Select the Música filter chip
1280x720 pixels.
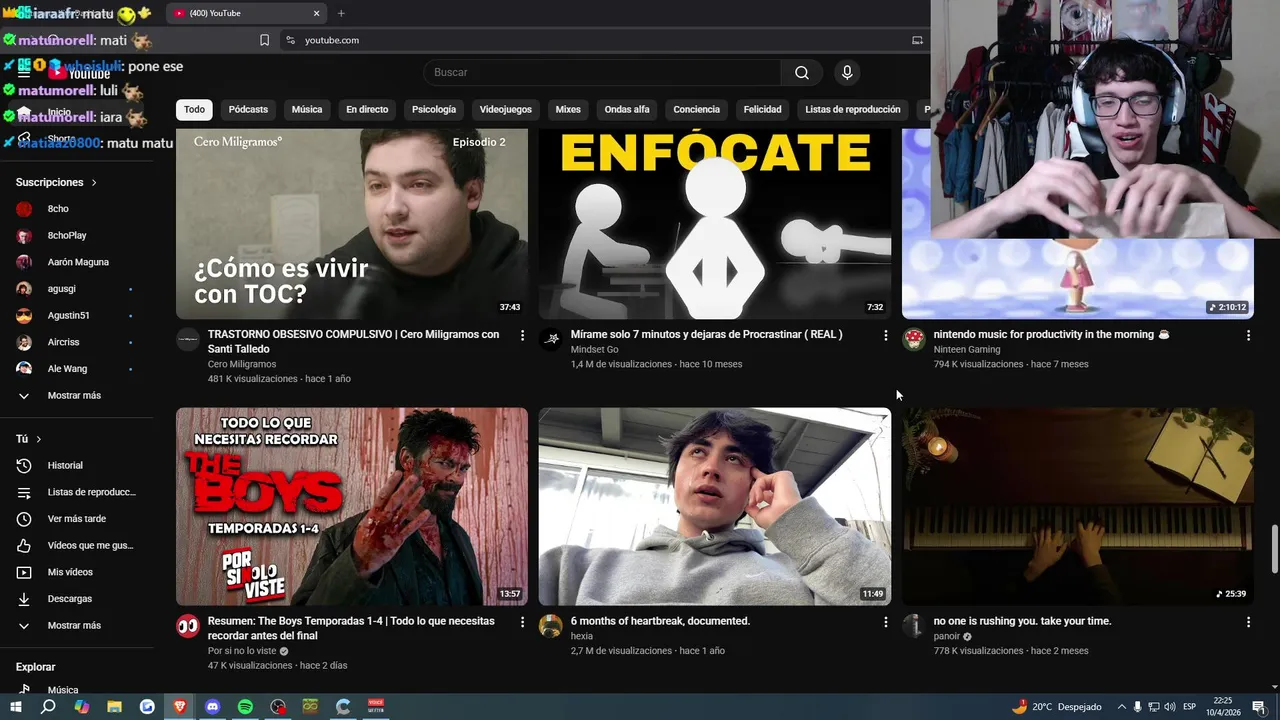307,109
